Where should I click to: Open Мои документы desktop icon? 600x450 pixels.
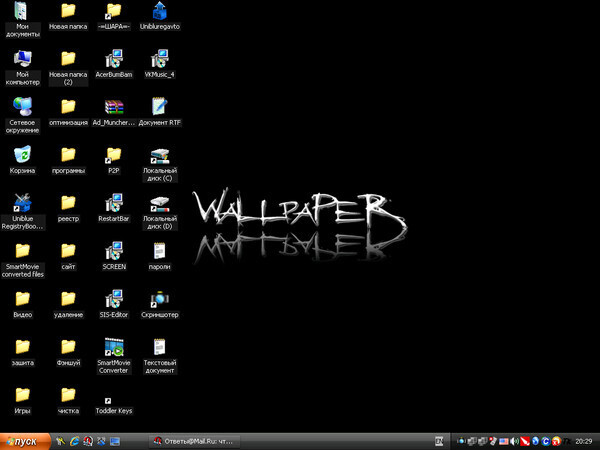(x=22, y=19)
